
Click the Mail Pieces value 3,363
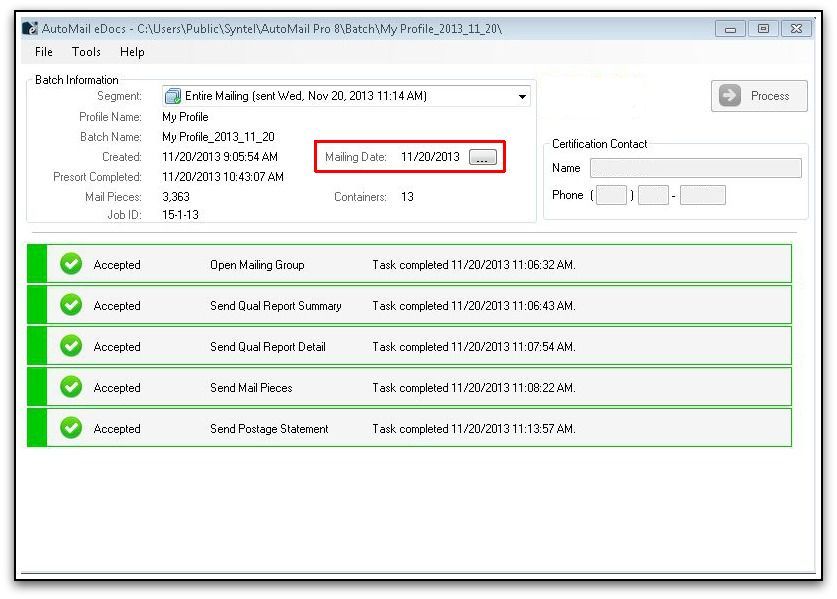176,197
